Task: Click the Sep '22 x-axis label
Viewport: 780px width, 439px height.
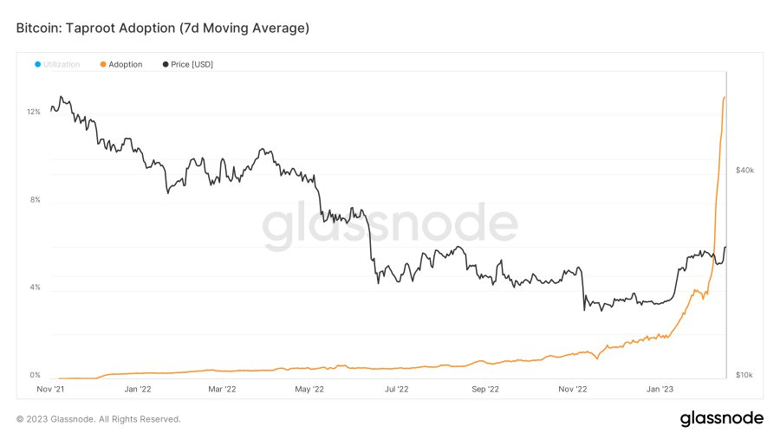Action: tap(484, 389)
